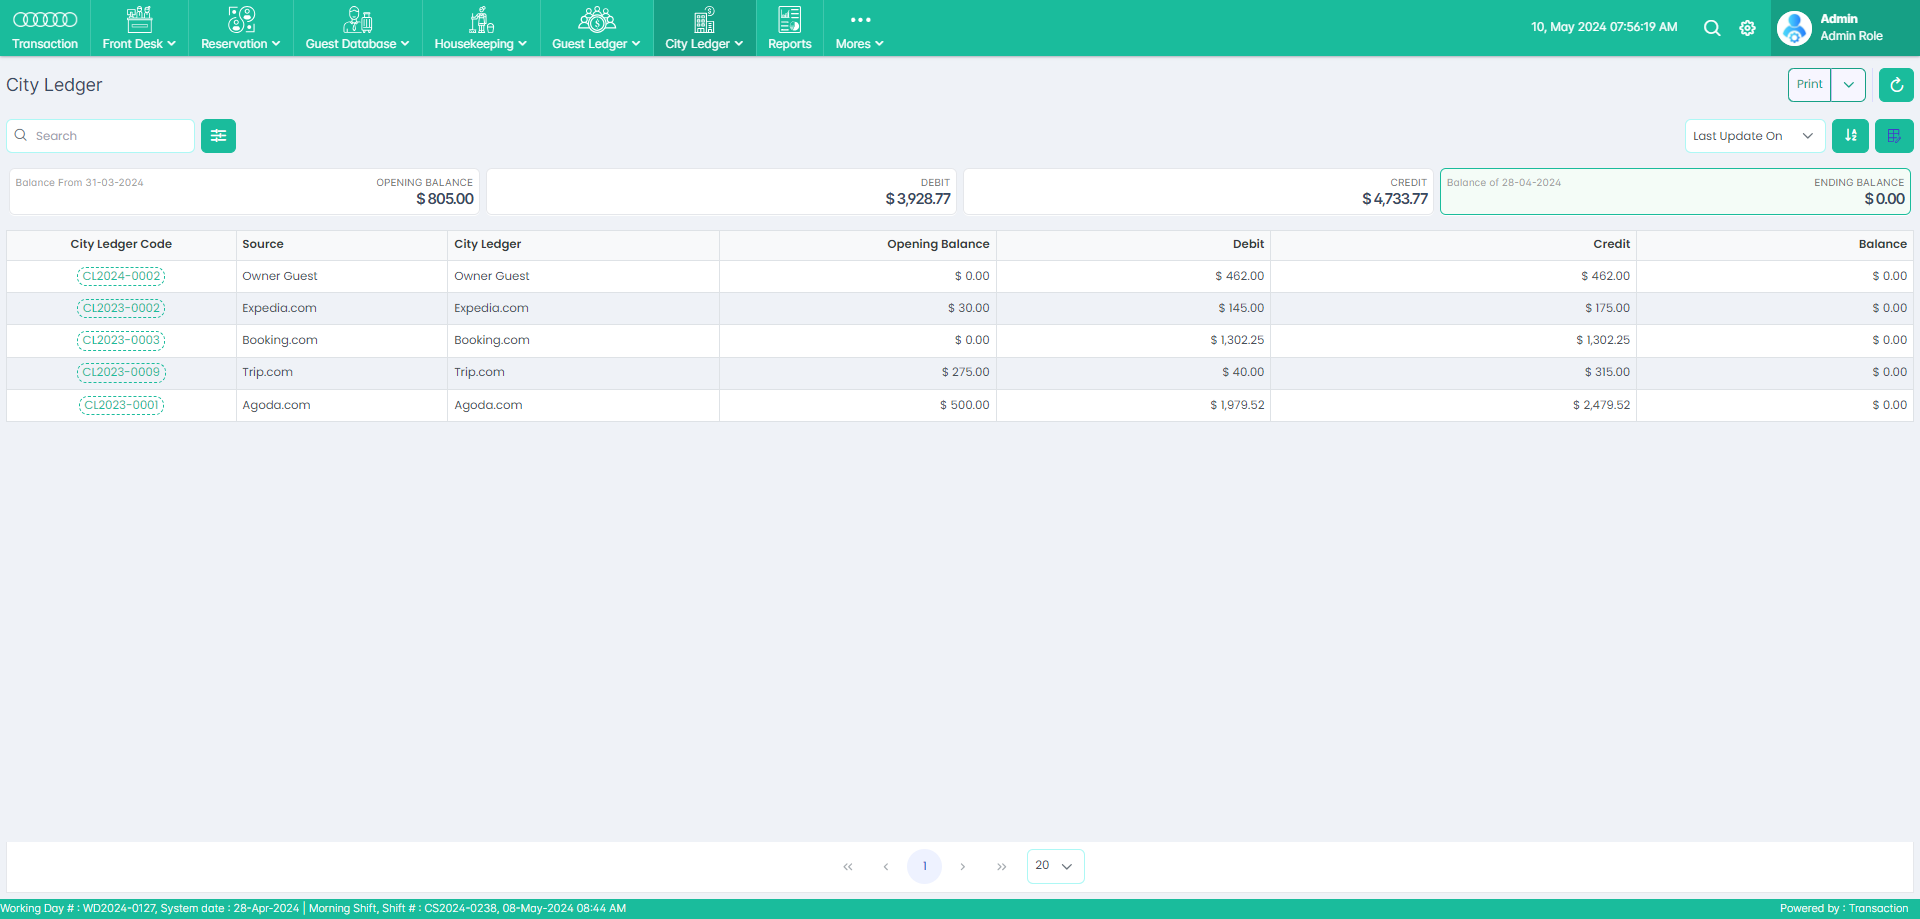Image resolution: width=1920 pixels, height=919 pixels.
Task: Go to Reports
Action: [790, 28]
